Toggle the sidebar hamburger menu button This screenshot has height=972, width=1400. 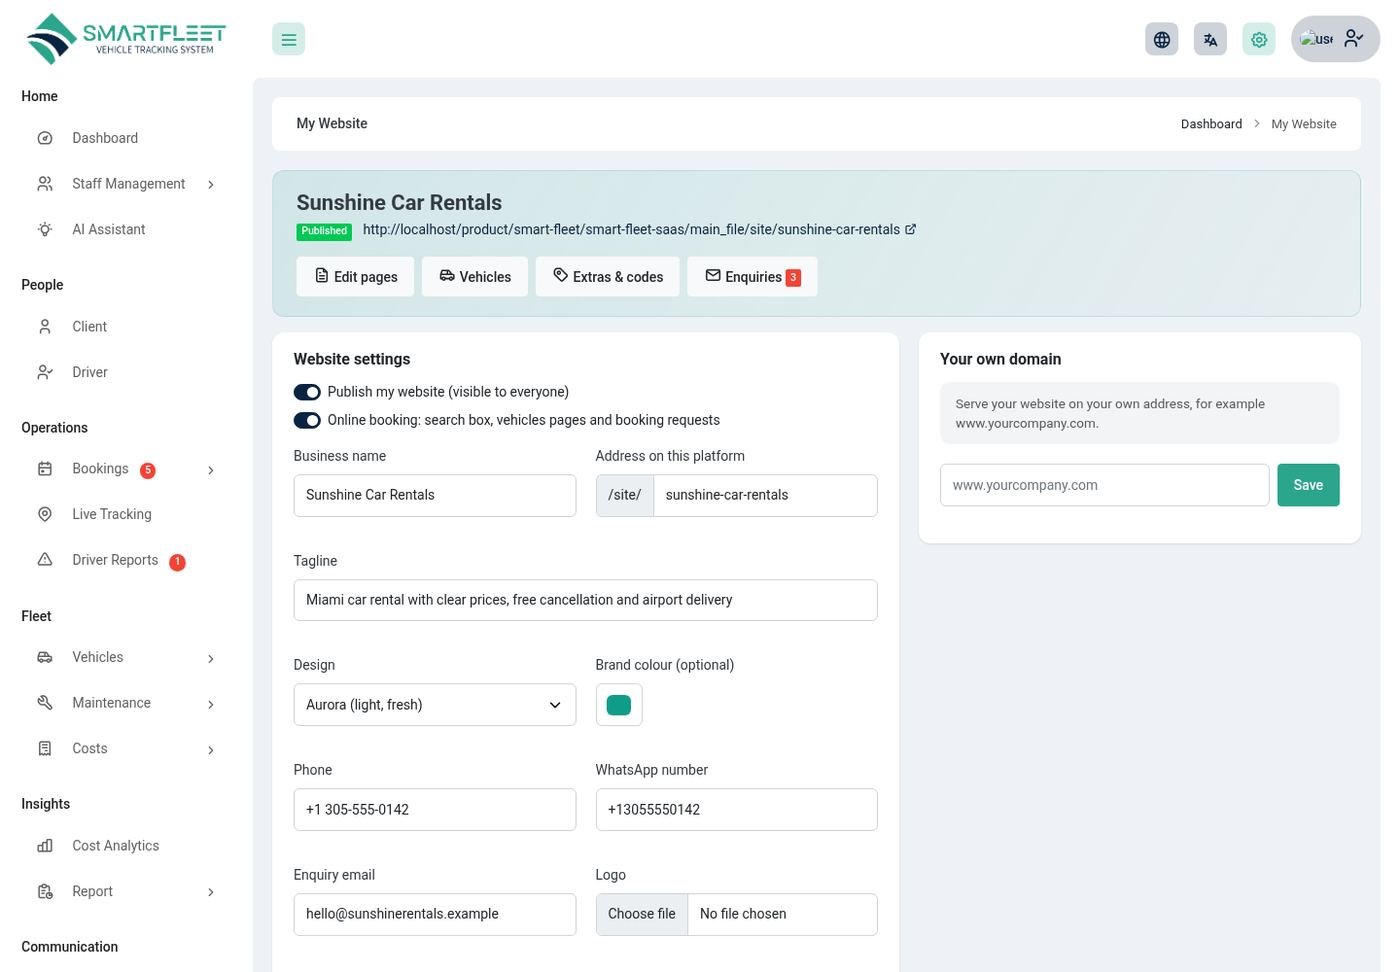[x=288, y=39]
